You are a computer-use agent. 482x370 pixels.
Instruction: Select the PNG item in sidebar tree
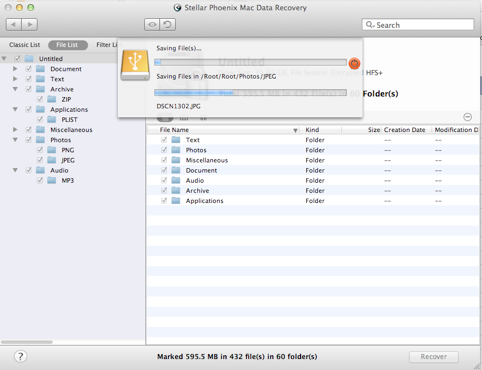pos(68,150)
